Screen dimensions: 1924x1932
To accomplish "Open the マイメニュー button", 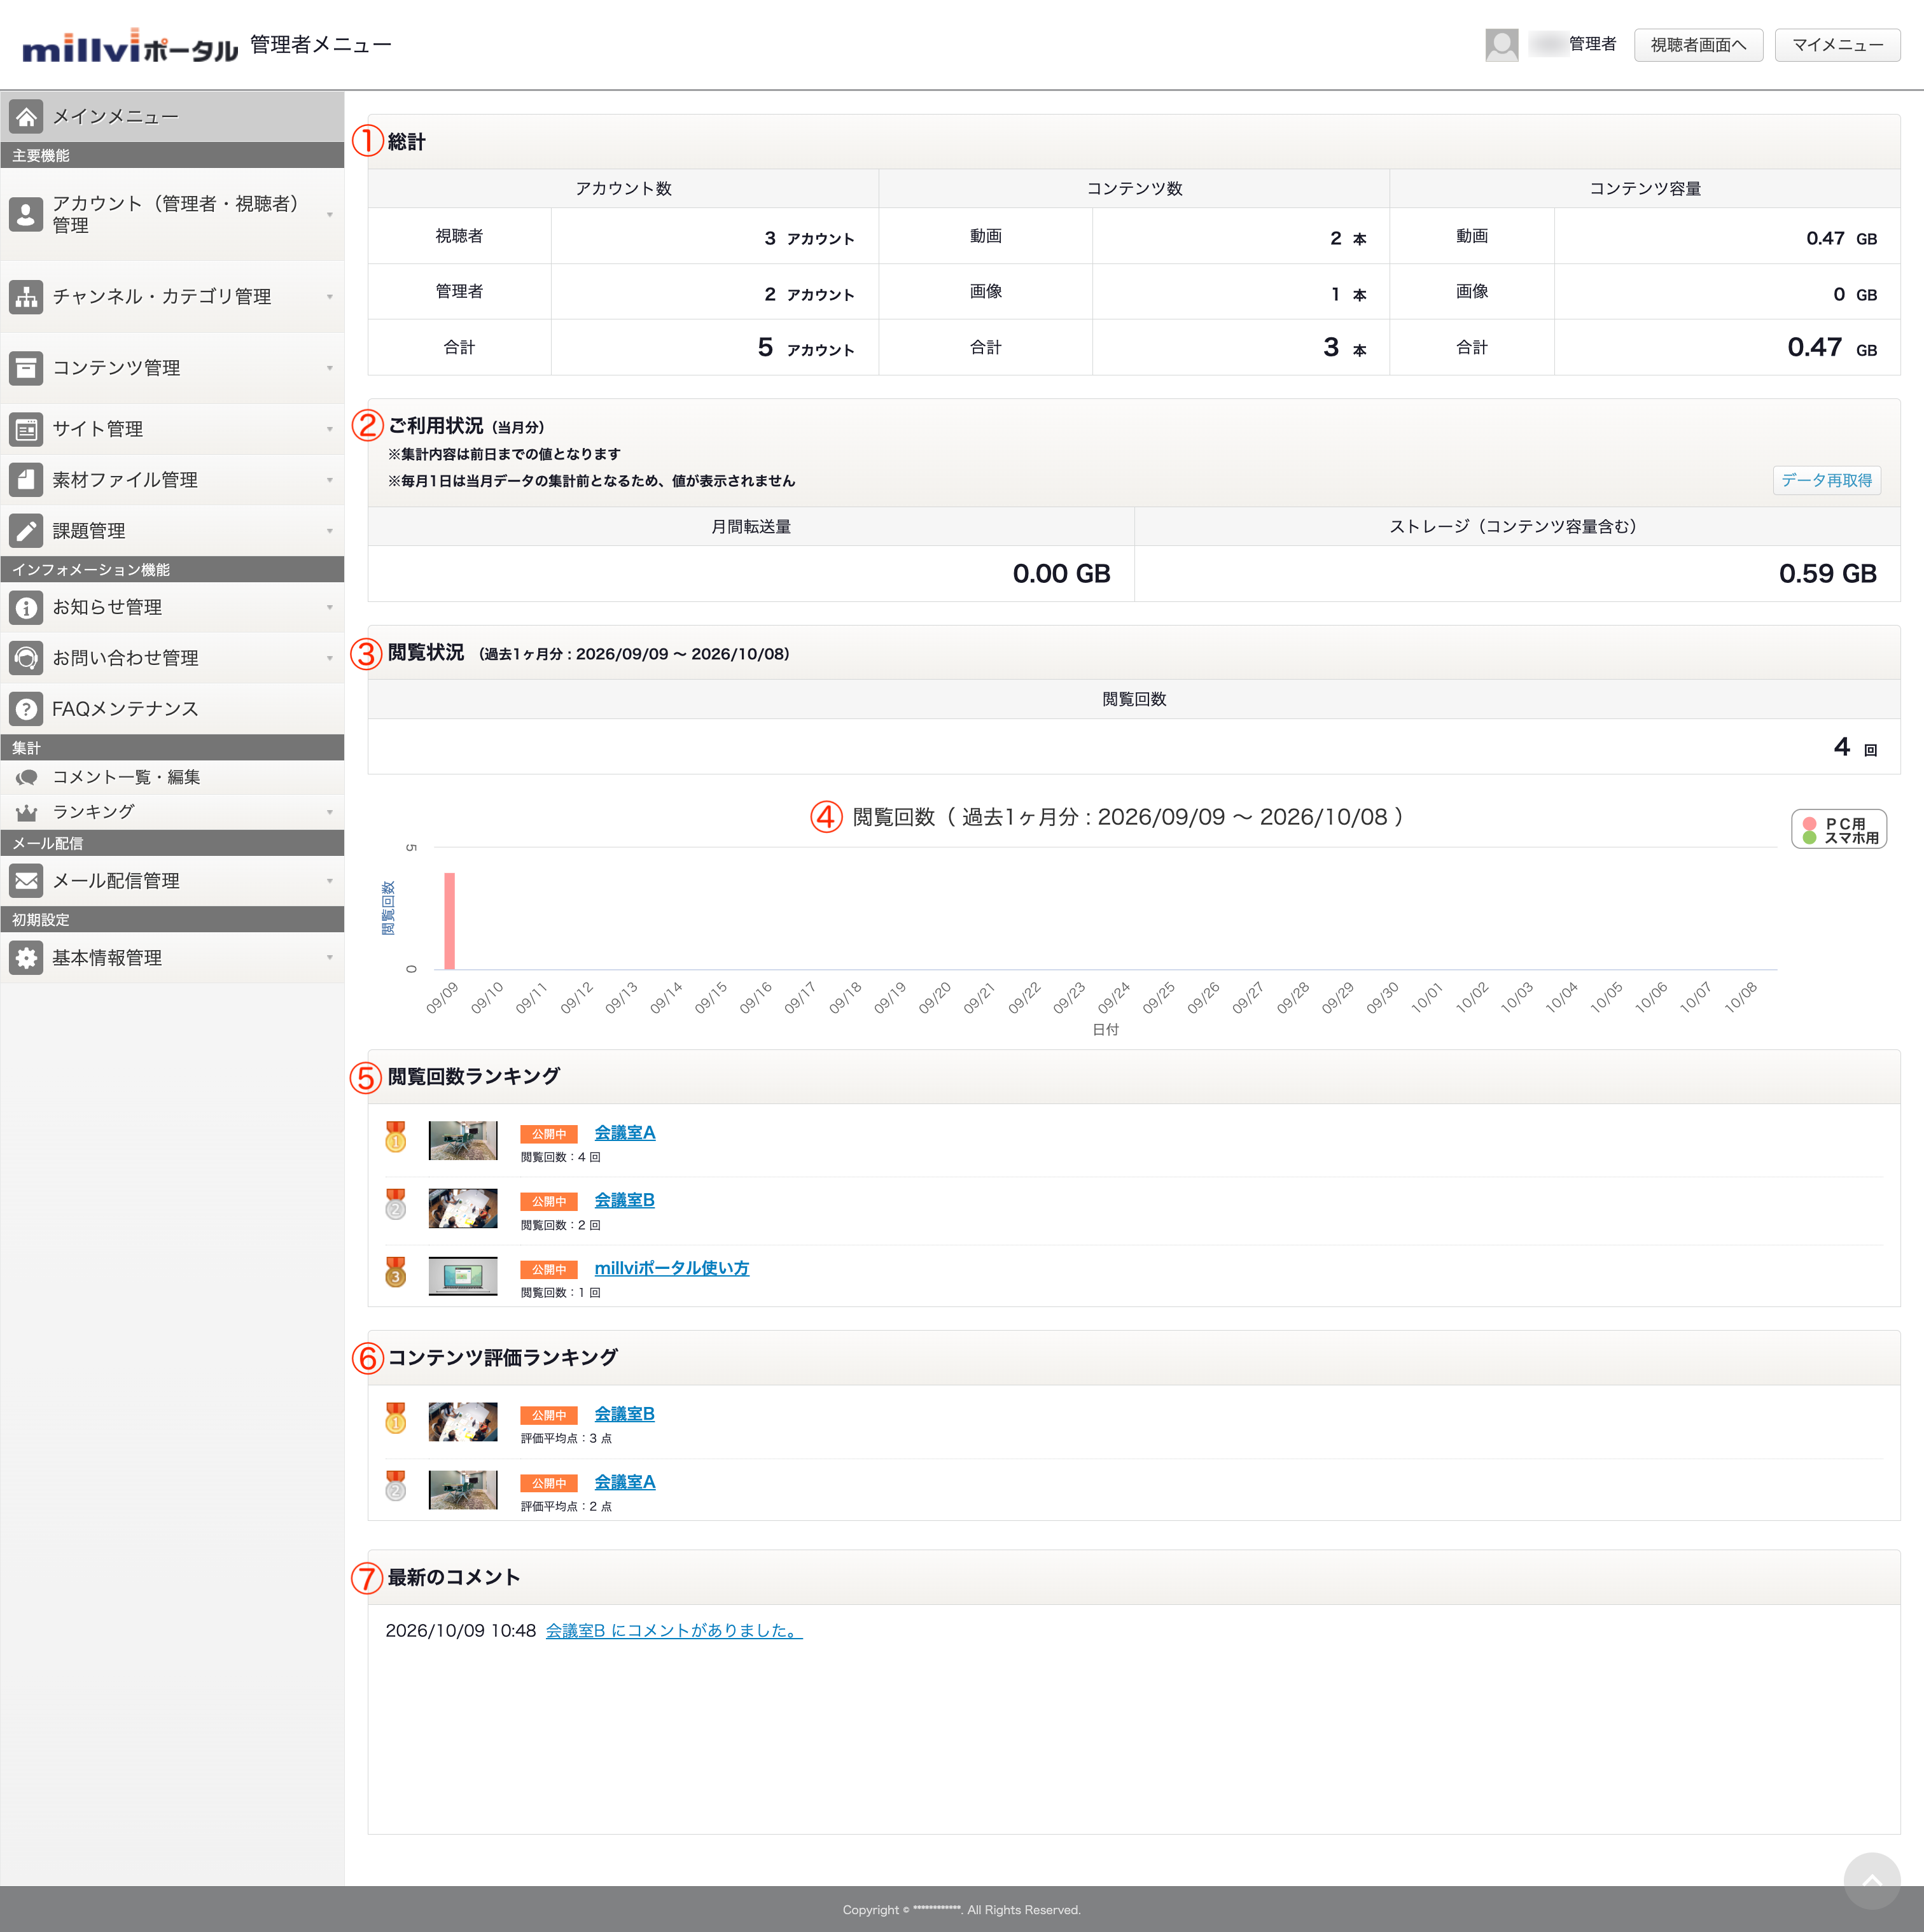I will pos(1837,45).
